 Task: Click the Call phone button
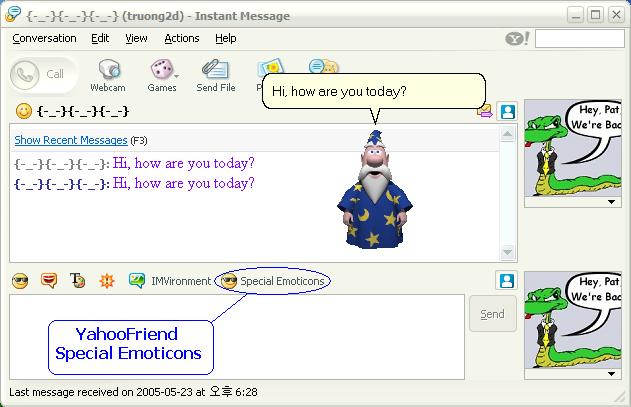pos(42,75)
